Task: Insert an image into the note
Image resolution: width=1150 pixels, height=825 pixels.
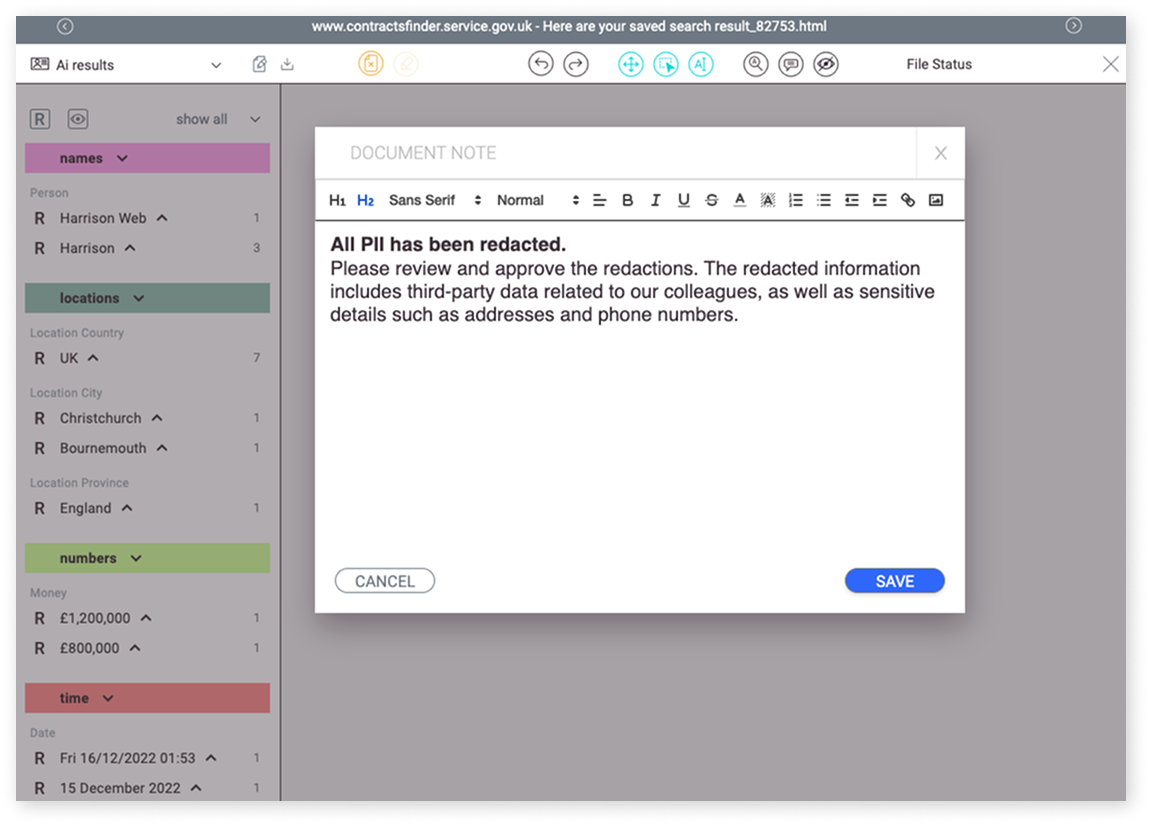Action: 935,200
